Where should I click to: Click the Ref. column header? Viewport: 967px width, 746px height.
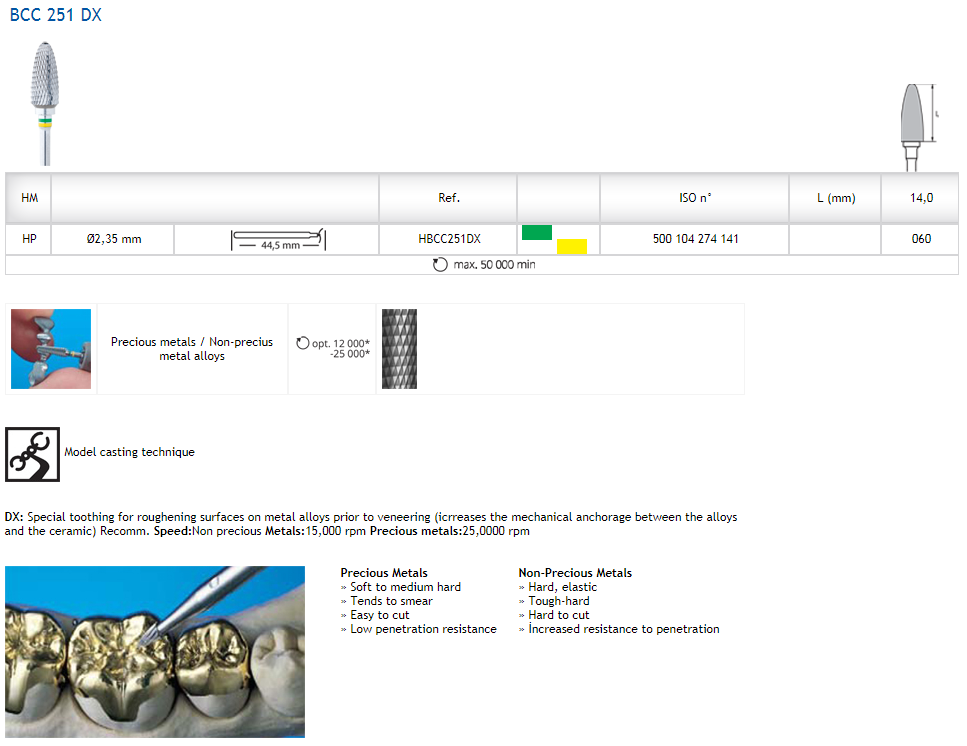point(449,198)
